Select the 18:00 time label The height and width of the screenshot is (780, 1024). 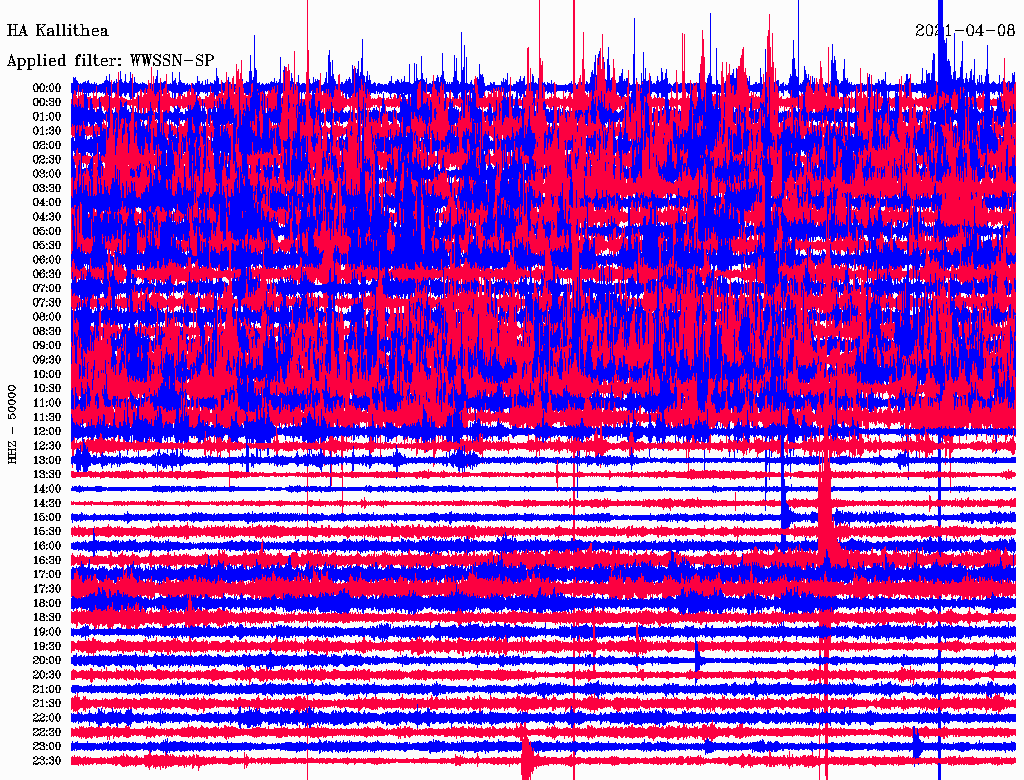47,603
